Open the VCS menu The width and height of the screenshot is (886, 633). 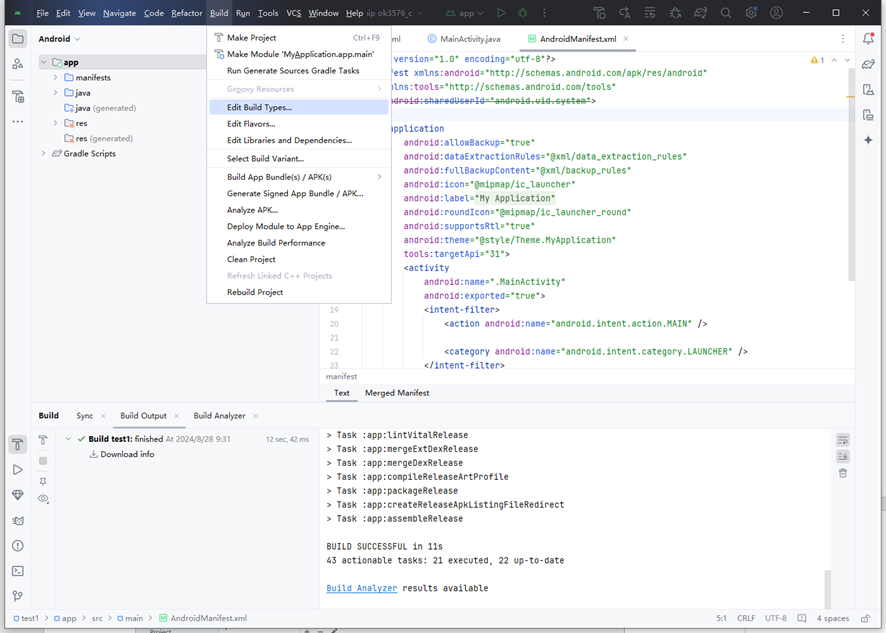(x=294, y=13)
